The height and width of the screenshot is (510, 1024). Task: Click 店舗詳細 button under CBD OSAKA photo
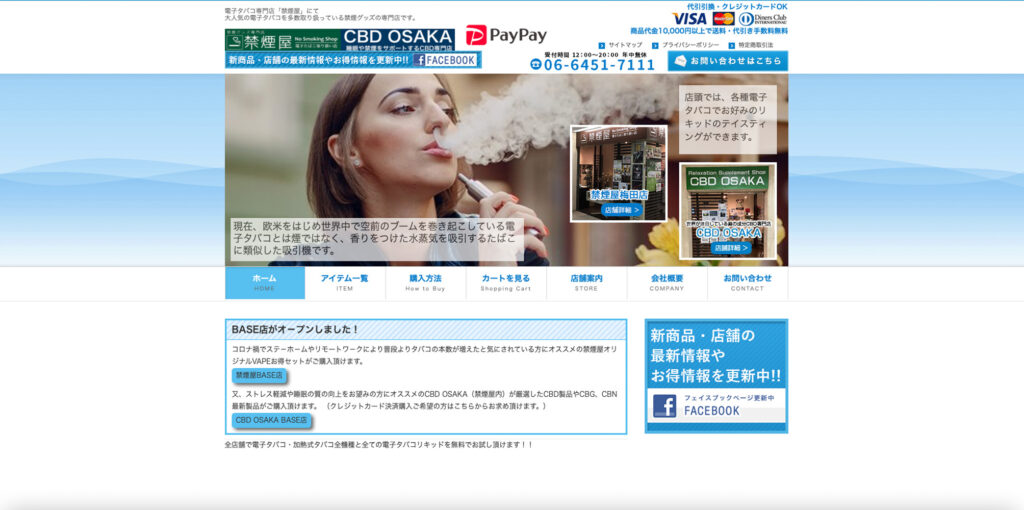(732, 247)
